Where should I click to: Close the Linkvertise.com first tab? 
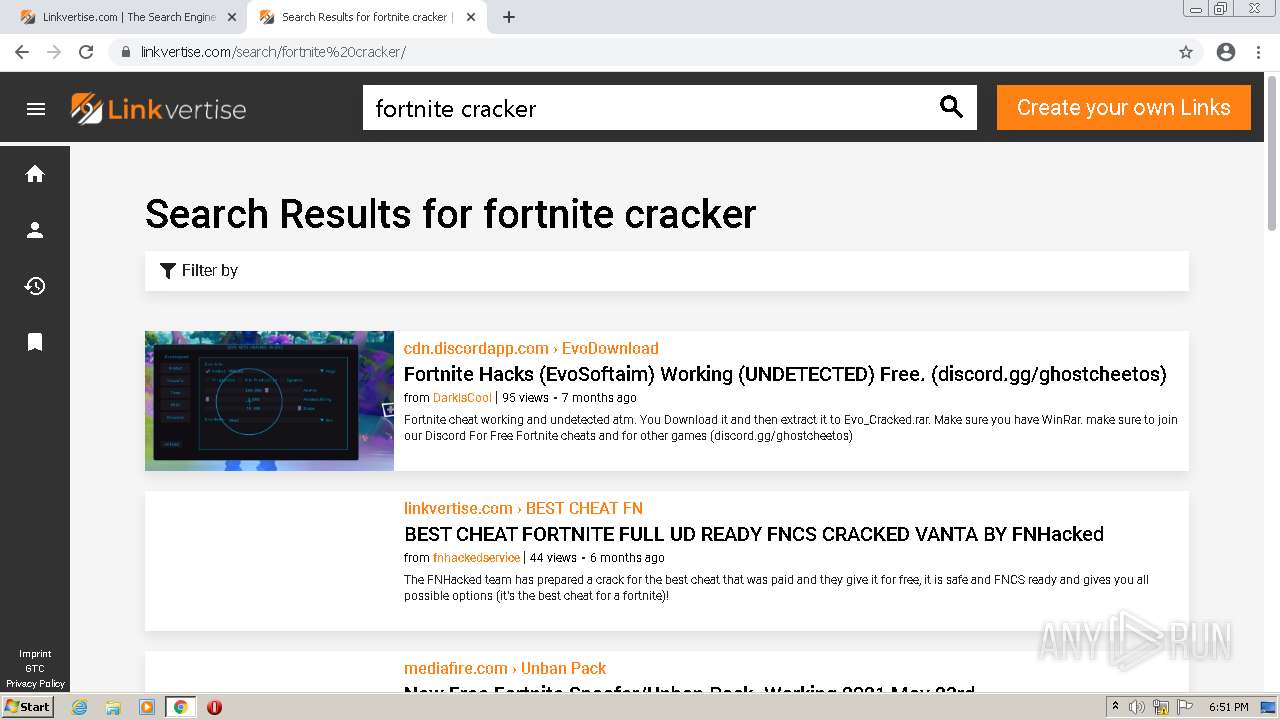232,17
